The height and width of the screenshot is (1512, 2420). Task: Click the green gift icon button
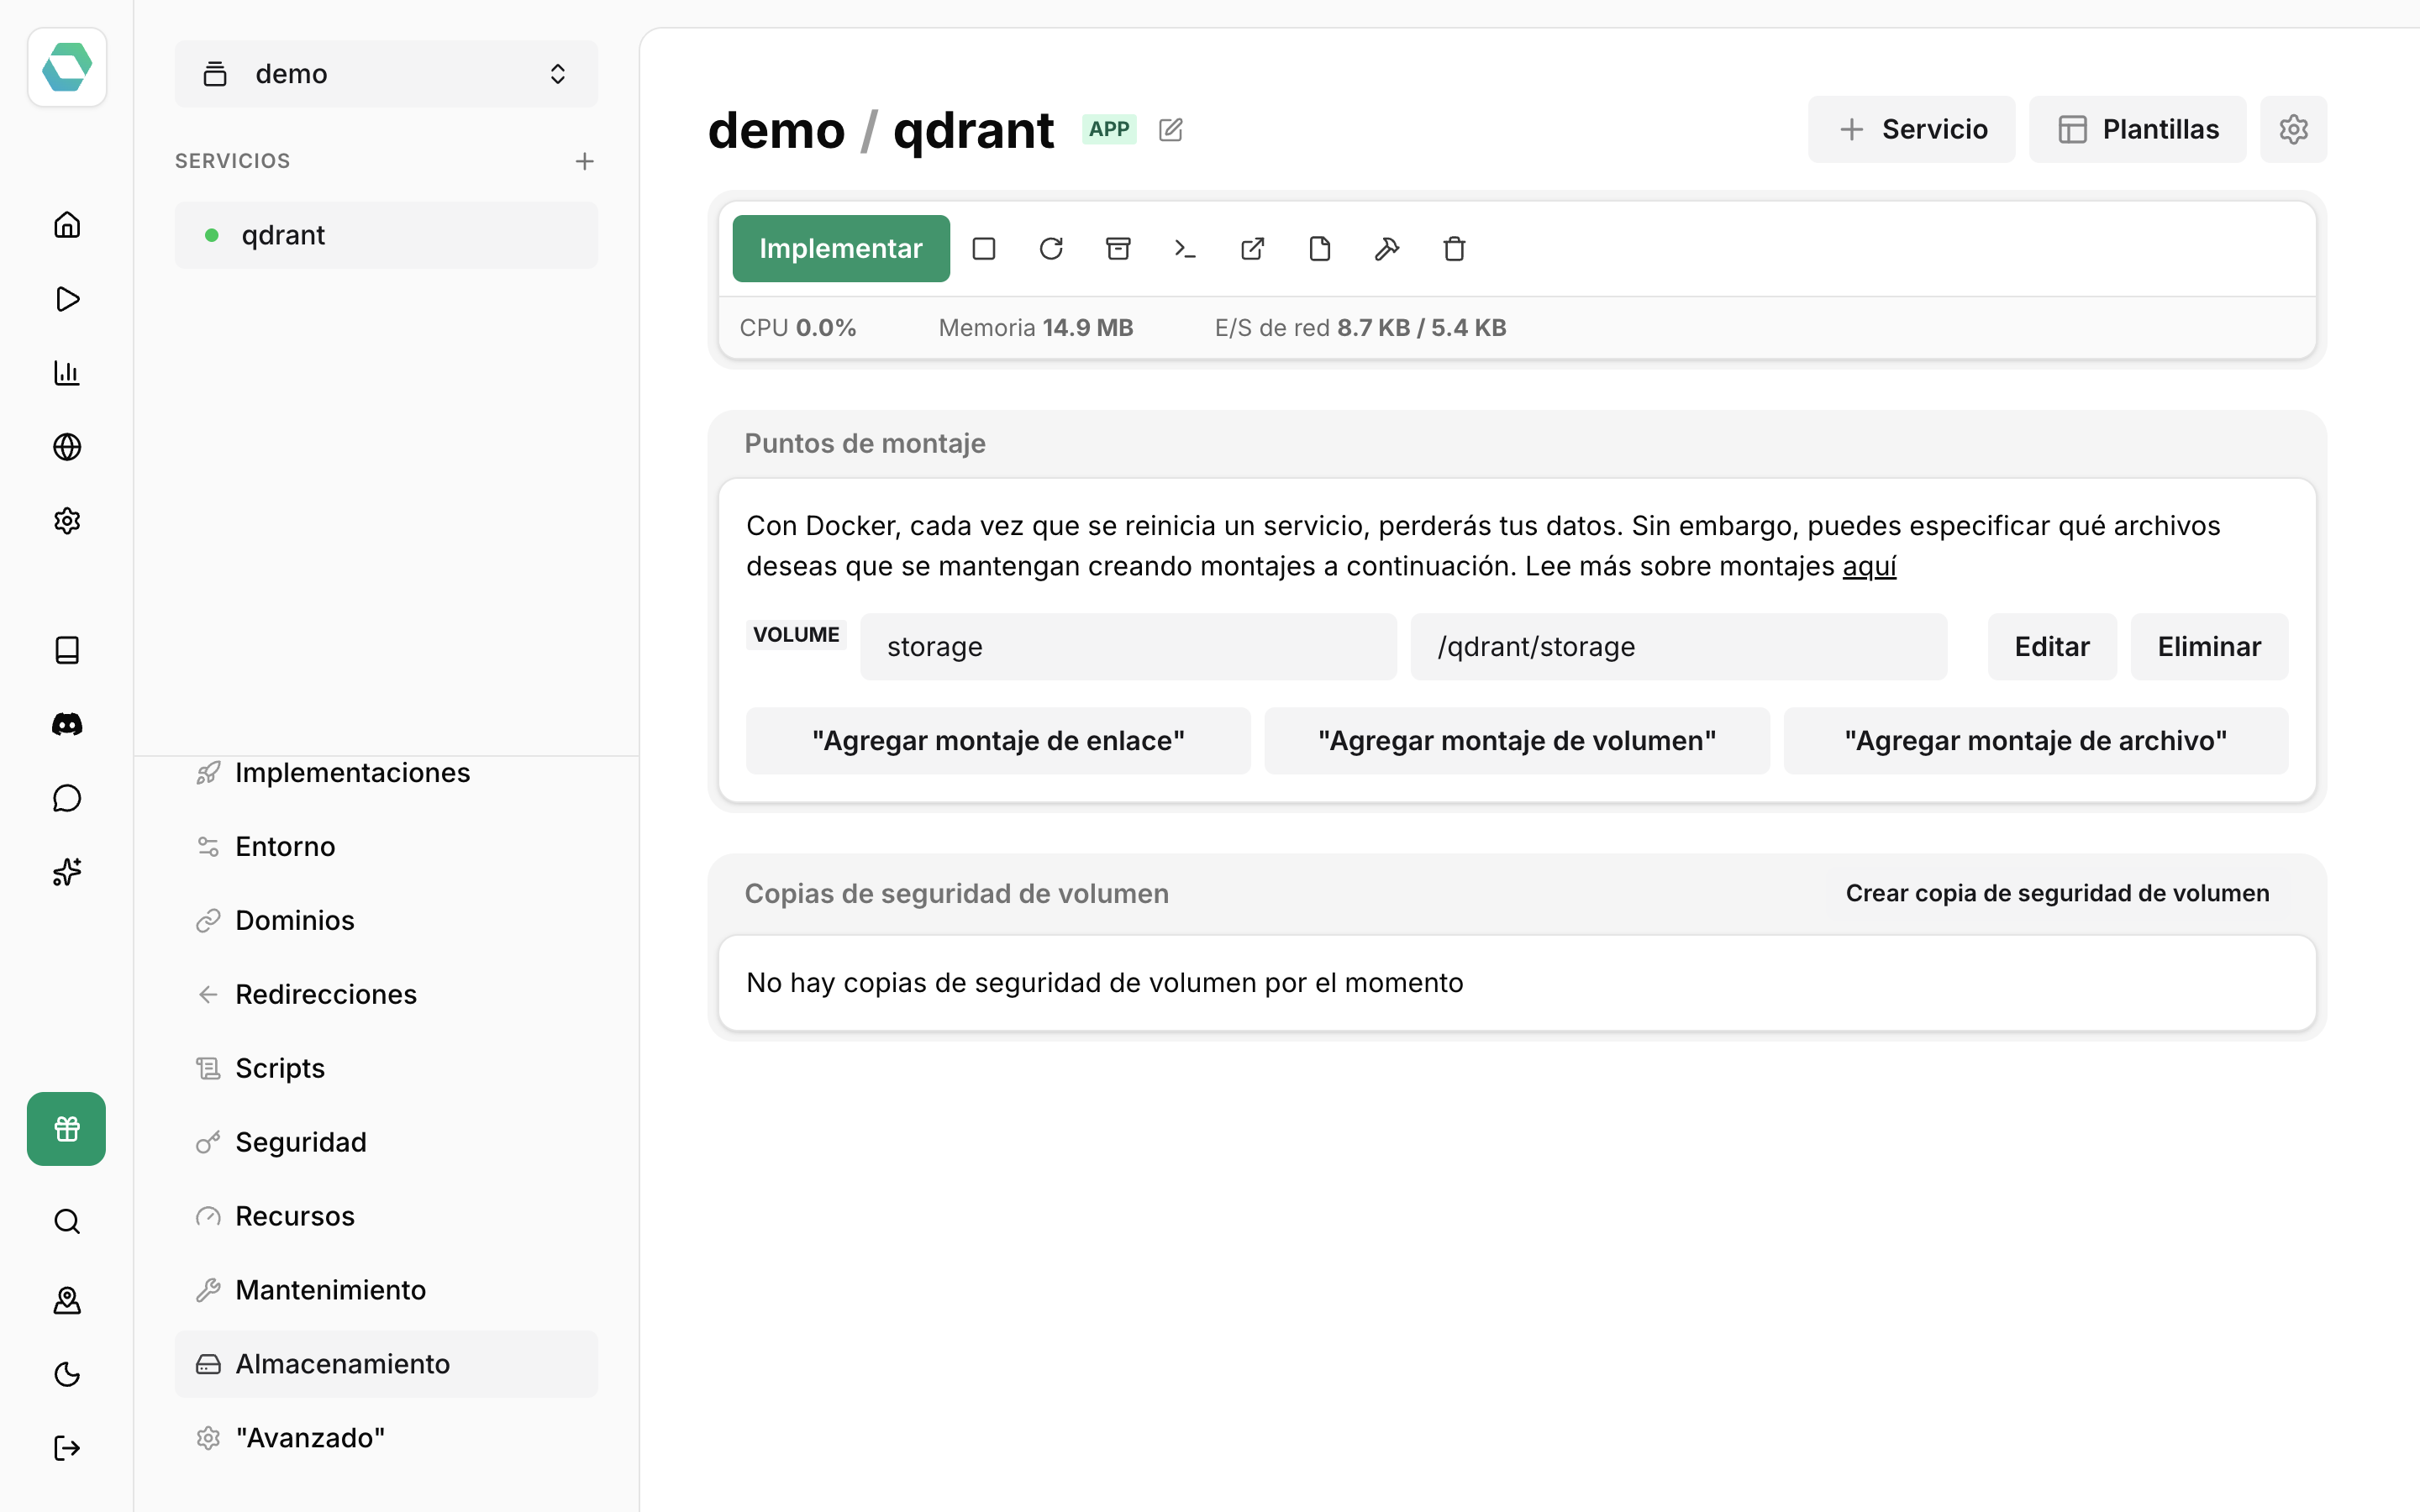tap(67, 1129)
